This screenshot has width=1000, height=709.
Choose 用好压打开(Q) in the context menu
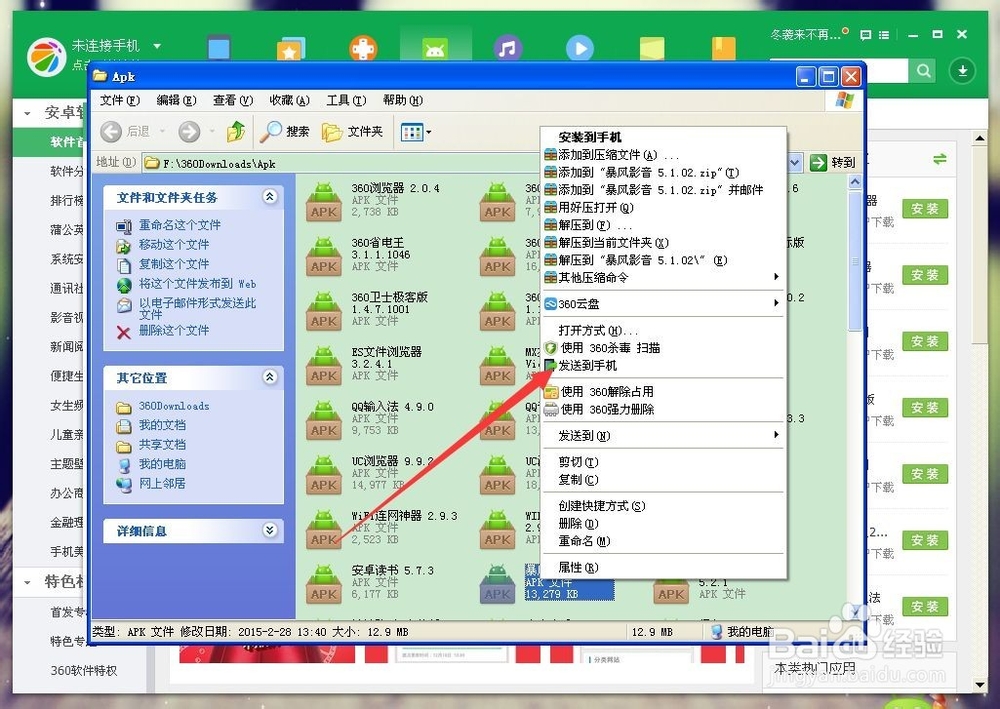663,207
